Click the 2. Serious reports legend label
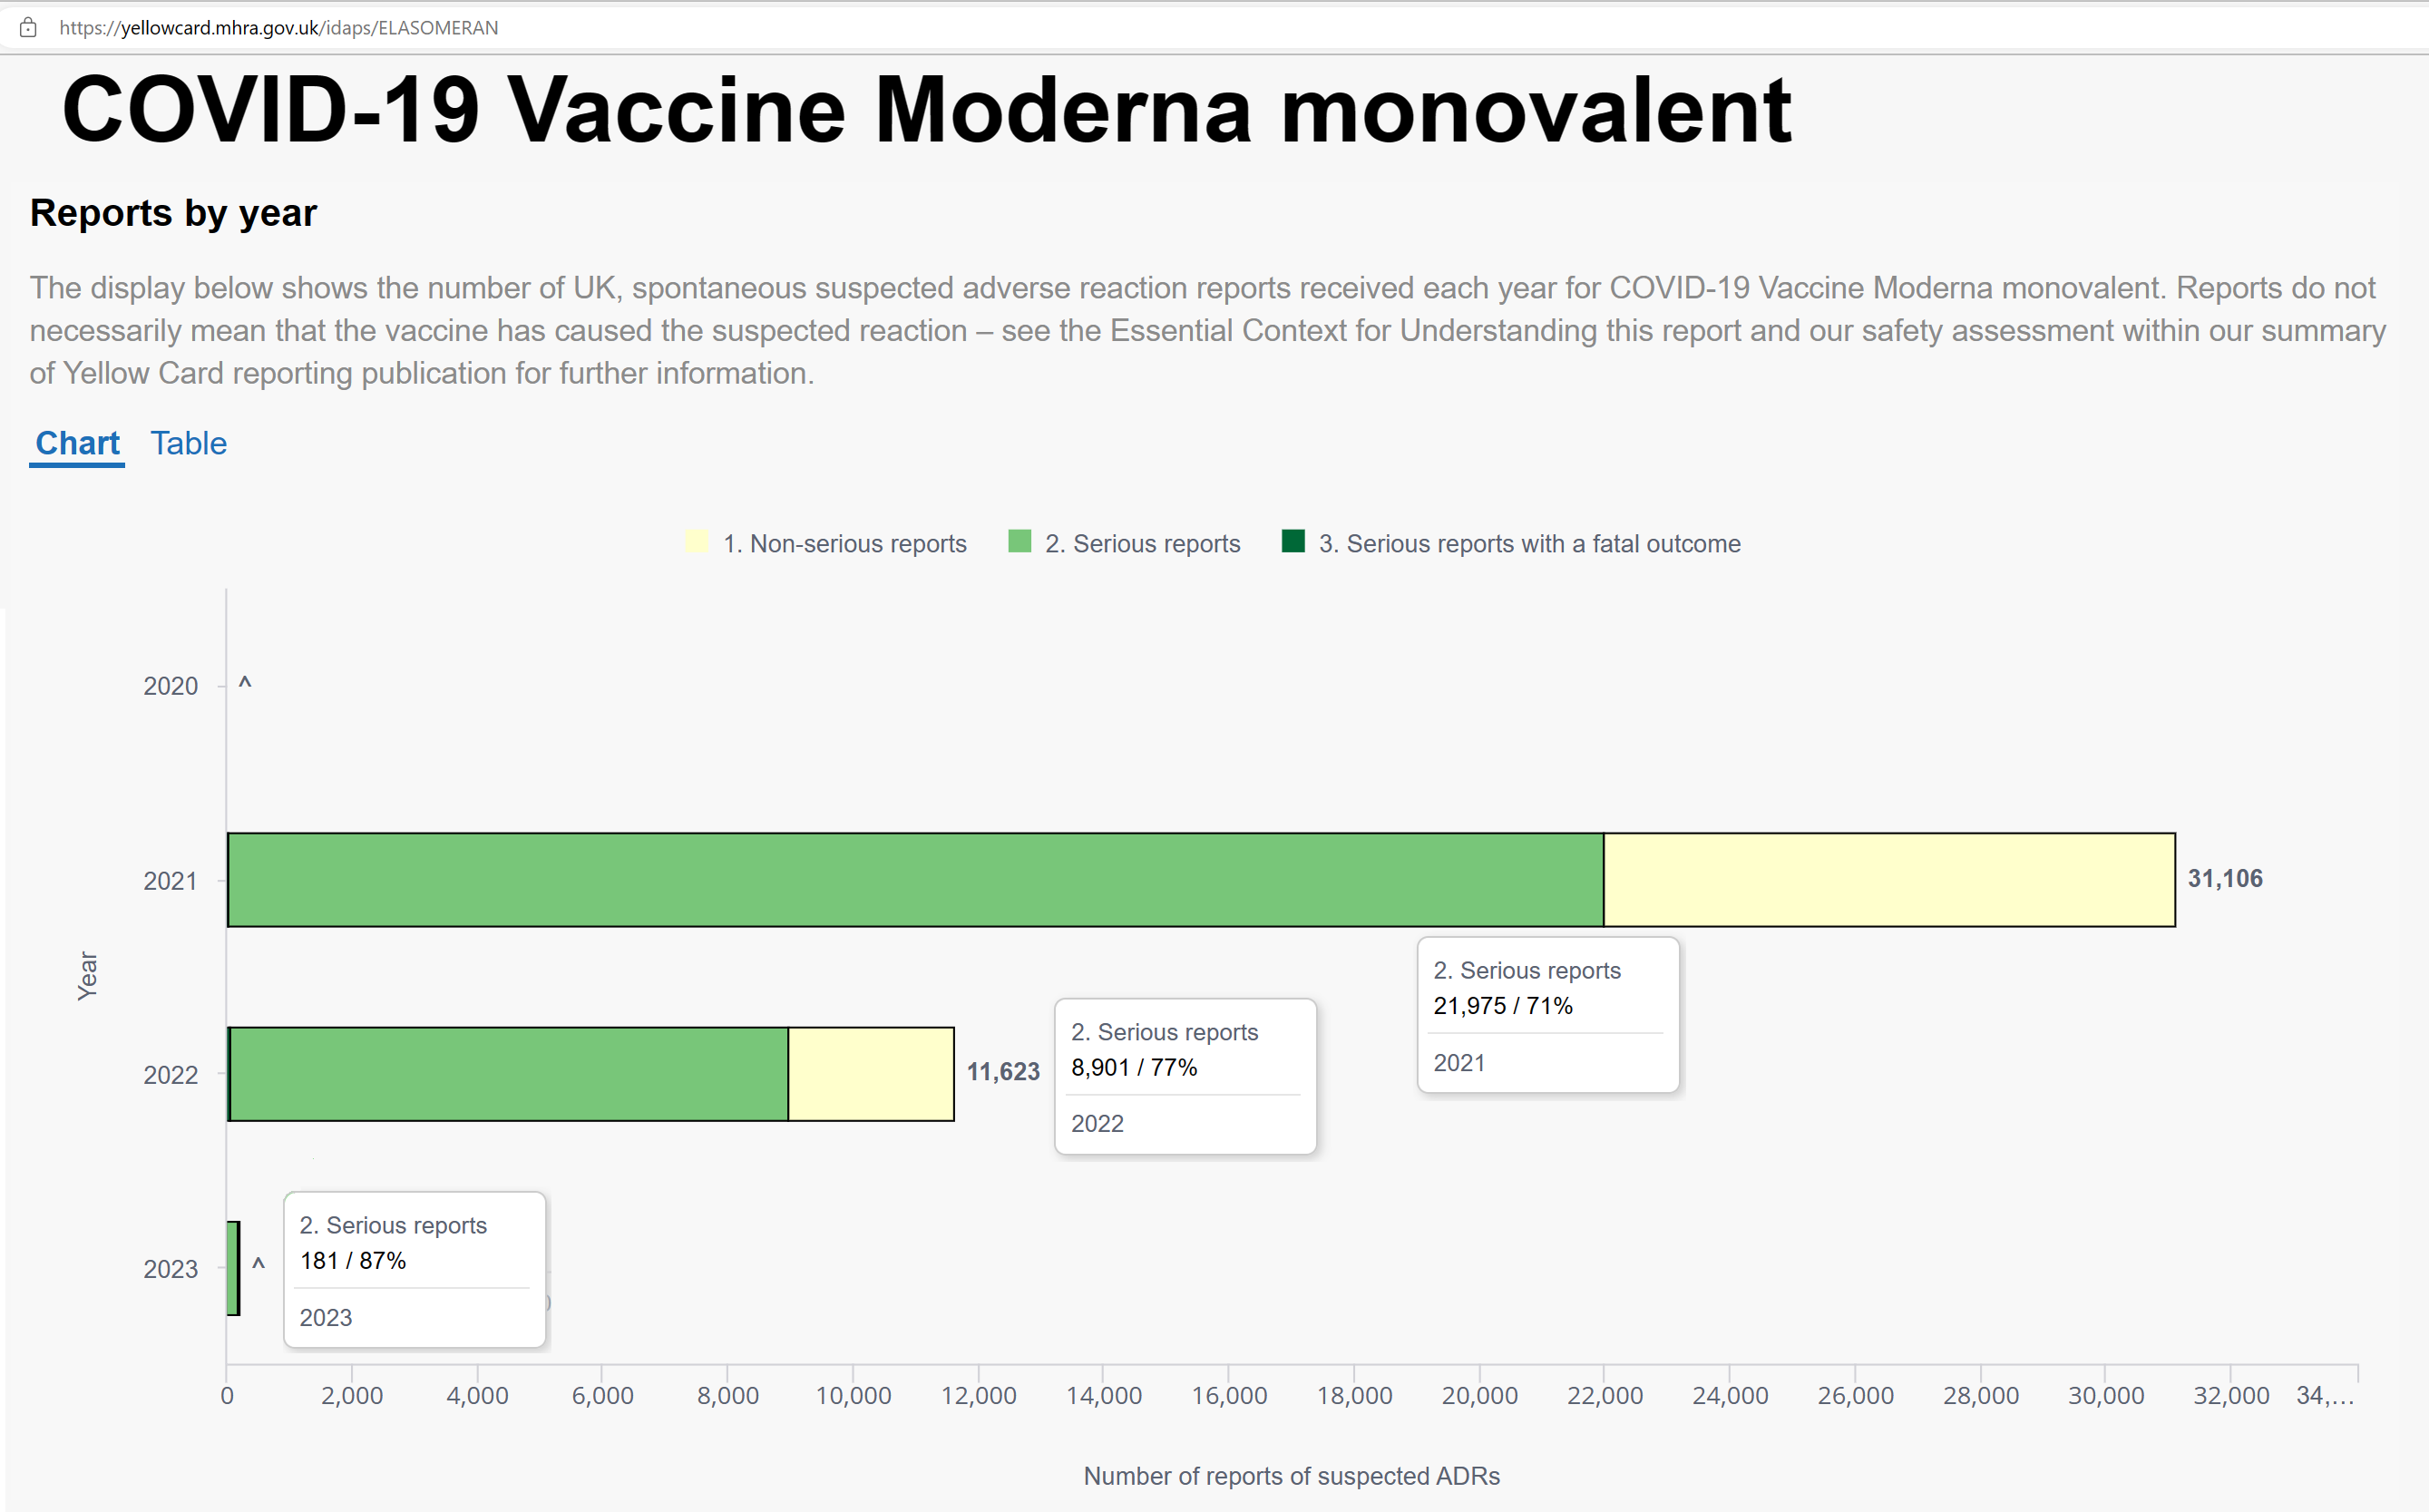The width and height of the screenshot is (2429, 1512). [x=1142, y=543]
